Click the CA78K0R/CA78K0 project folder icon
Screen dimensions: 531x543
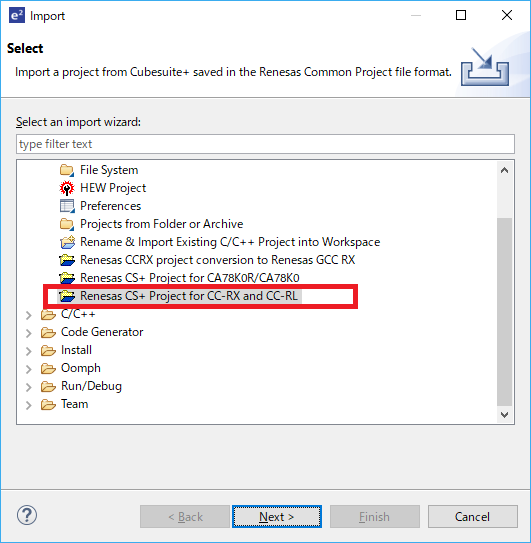pyautogui.click(x=67, y=278)
